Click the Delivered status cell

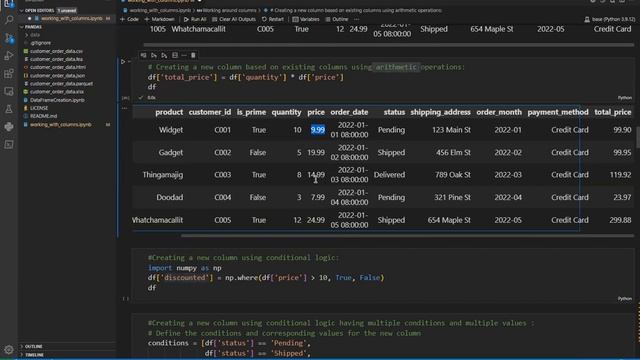pyautogui.click(x=389, y=175)
